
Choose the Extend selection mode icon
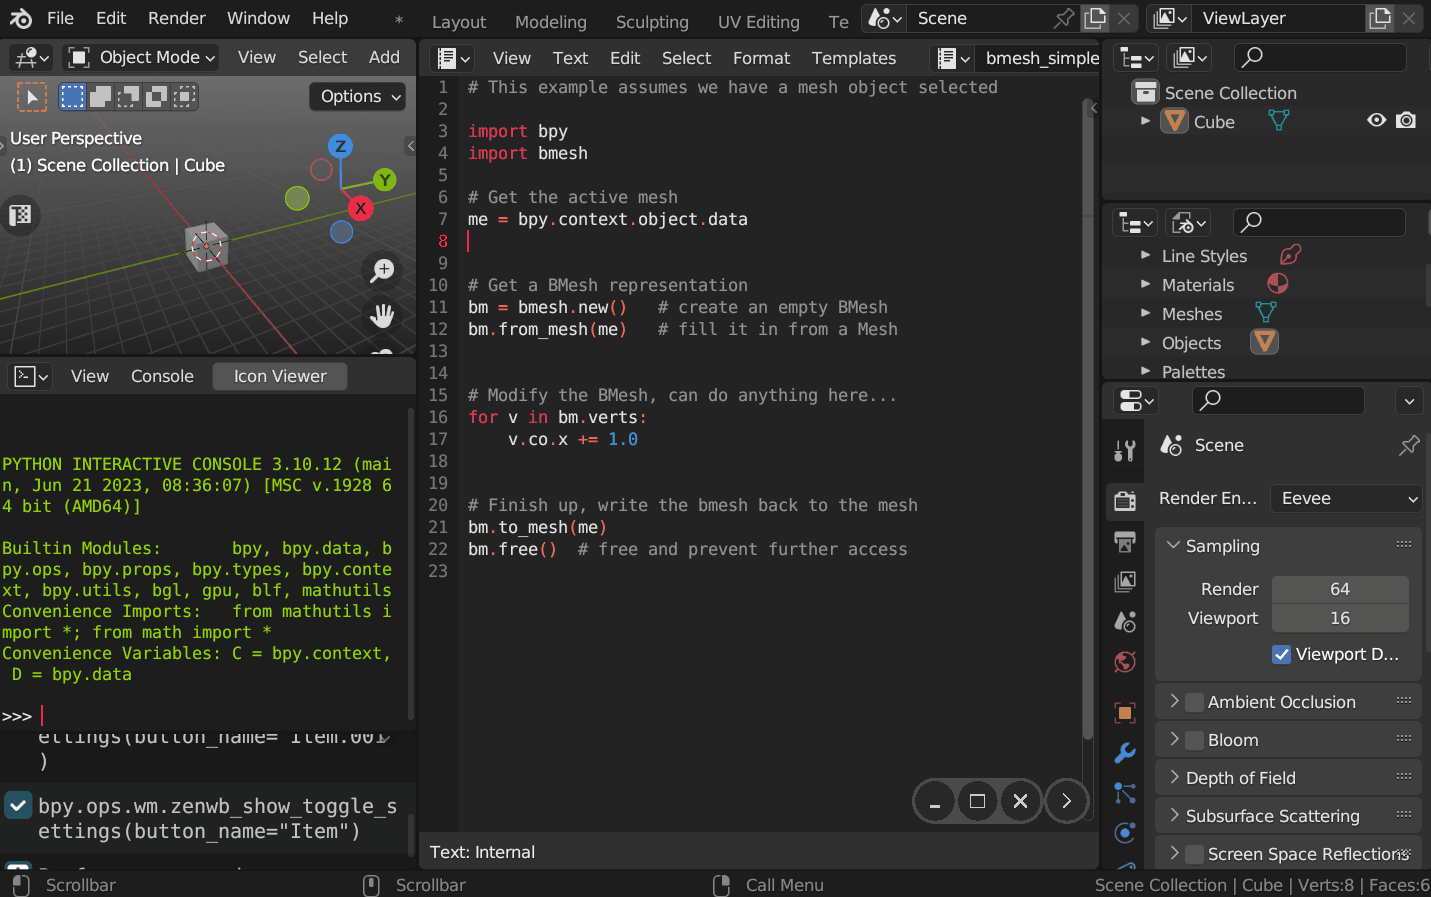[100, 97]
